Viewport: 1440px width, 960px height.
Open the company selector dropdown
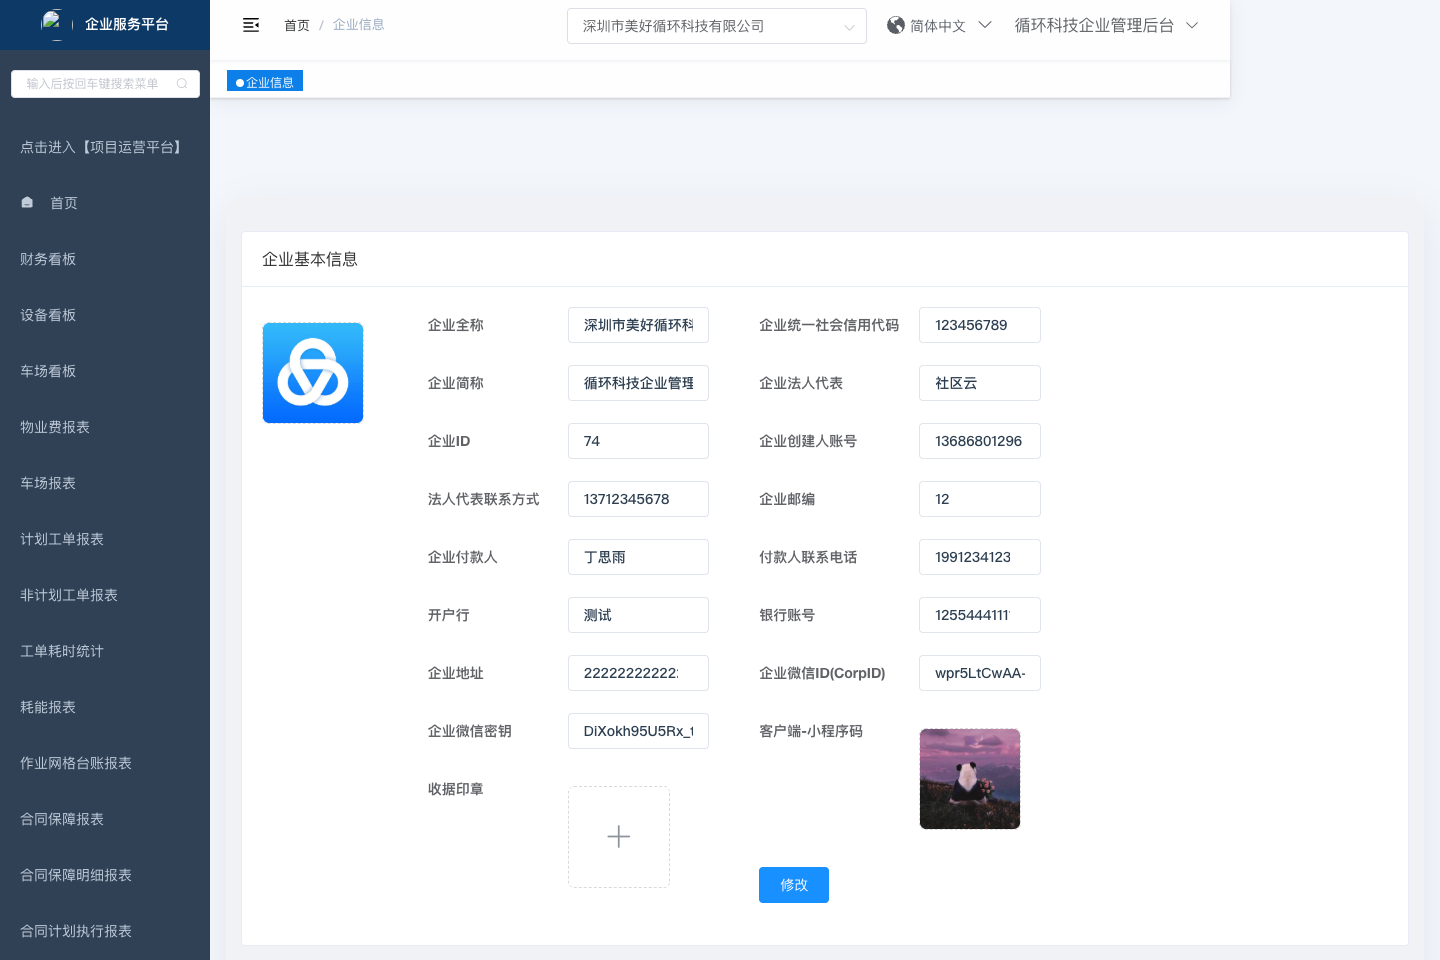pos(716,26)
